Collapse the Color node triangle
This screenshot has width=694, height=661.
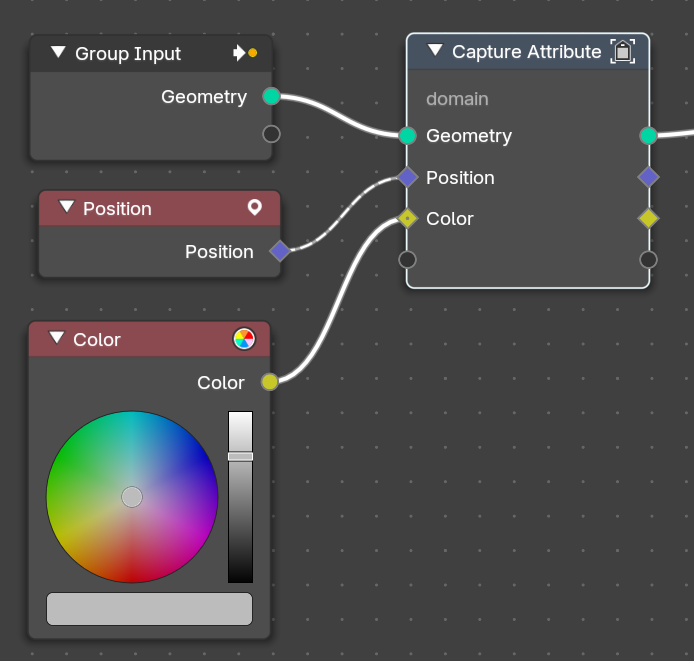(57, 338)
